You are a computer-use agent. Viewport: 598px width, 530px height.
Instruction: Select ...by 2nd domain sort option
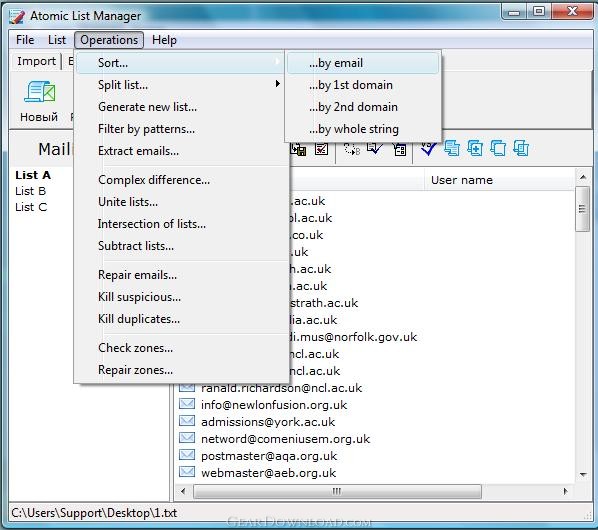363,107
